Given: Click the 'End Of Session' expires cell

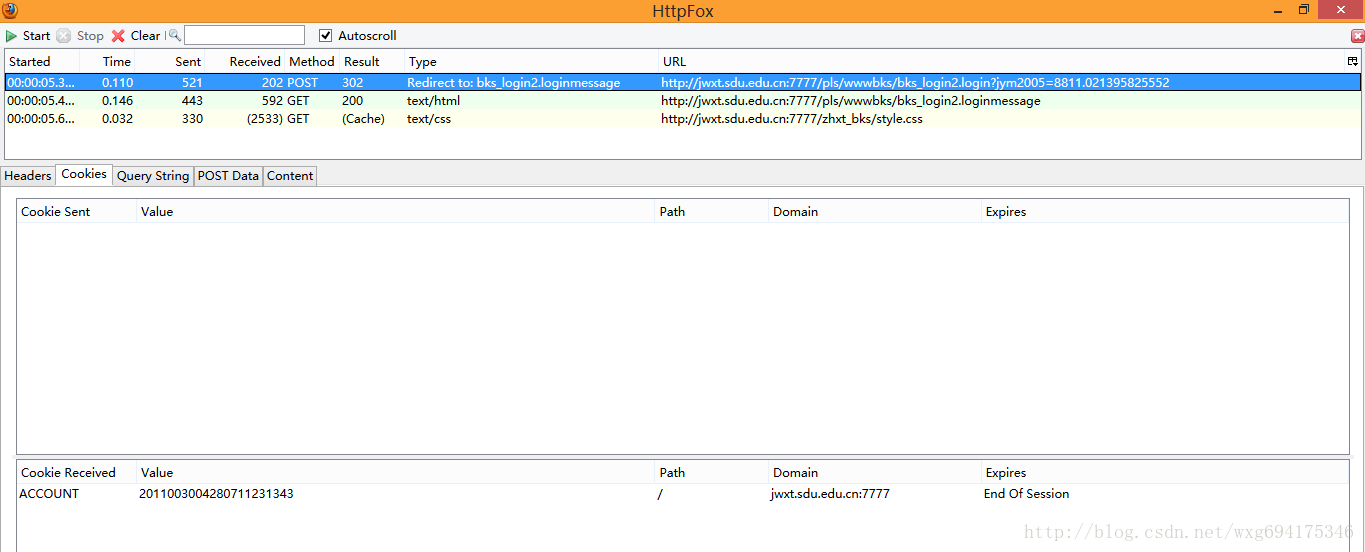Looking at the screenshot, I should pyautogui.click(x=1026, y=493).
